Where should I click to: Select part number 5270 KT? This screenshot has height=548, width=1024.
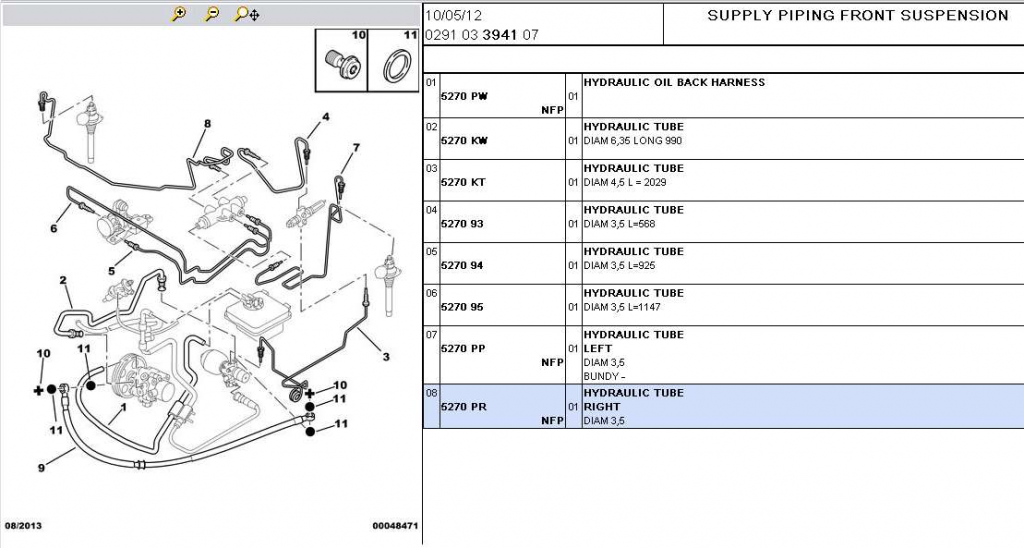pyautogui.click(x=463, y=182)
